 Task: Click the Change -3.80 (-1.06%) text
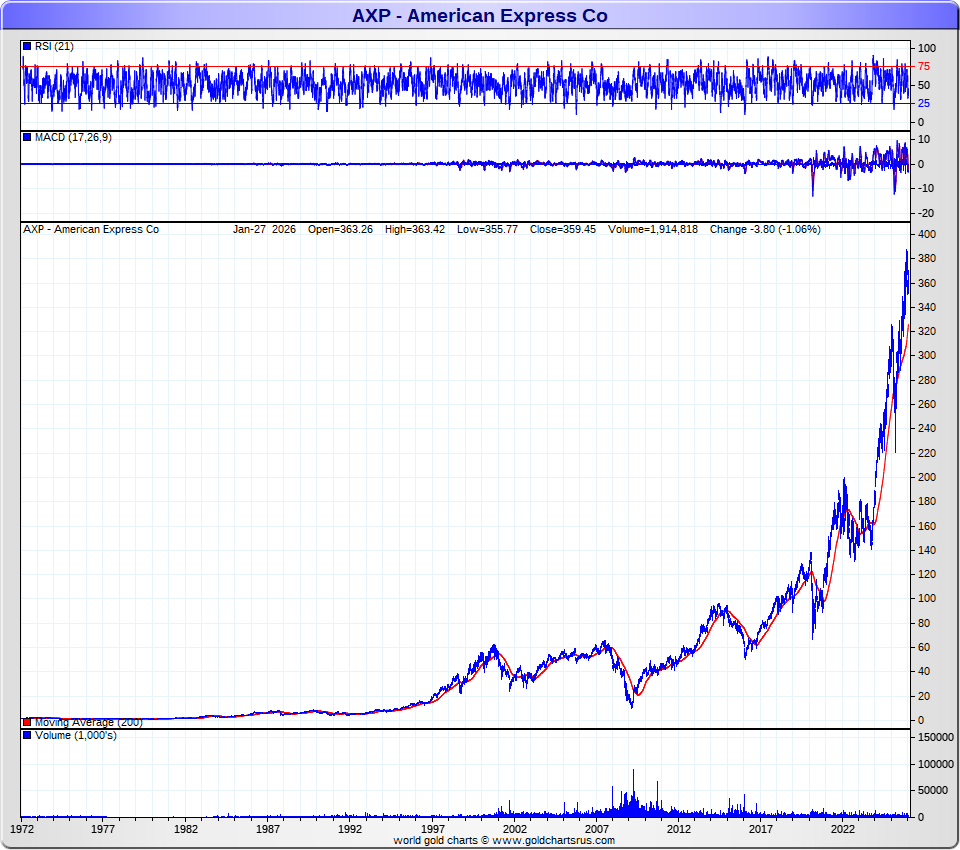(x=765, y=230)
